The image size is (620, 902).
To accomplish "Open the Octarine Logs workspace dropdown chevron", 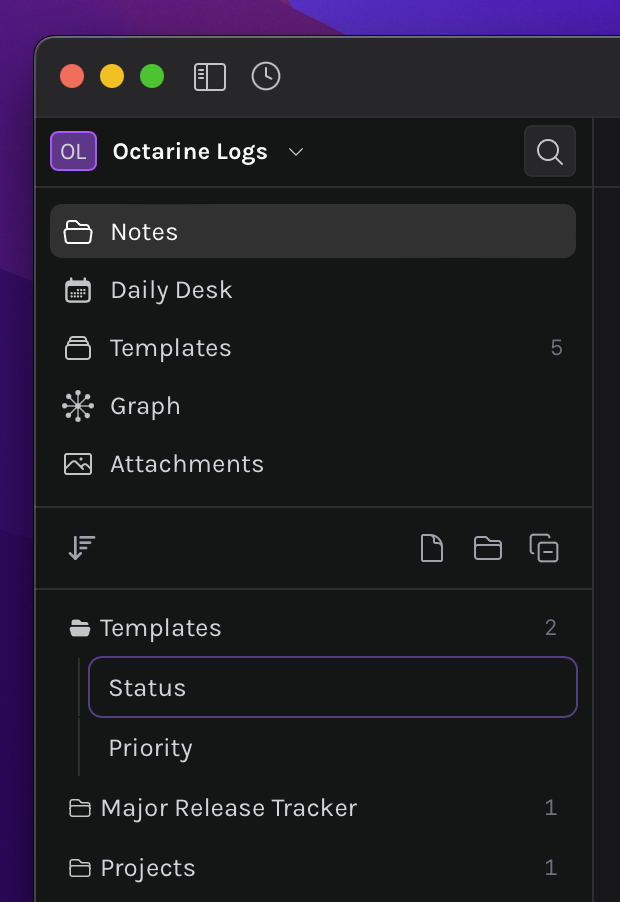I will click(296, 152).
